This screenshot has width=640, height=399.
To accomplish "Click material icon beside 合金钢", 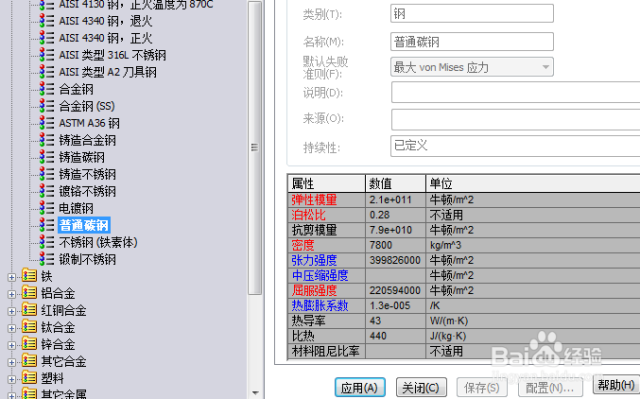I will click(47, 89).
